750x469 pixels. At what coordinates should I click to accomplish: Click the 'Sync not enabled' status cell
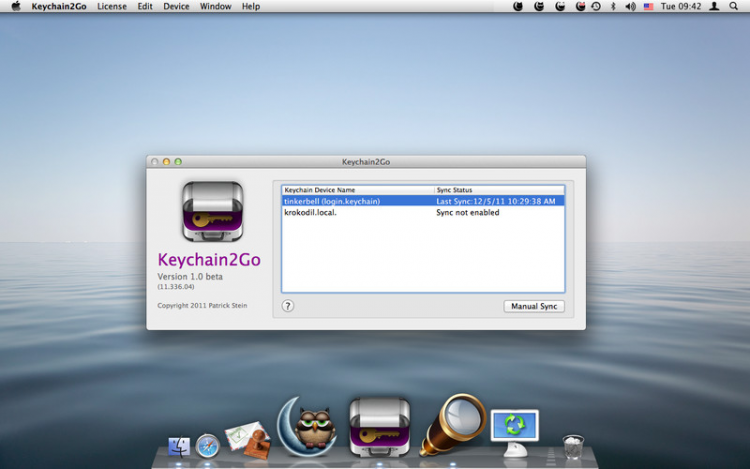pos(467,212)
